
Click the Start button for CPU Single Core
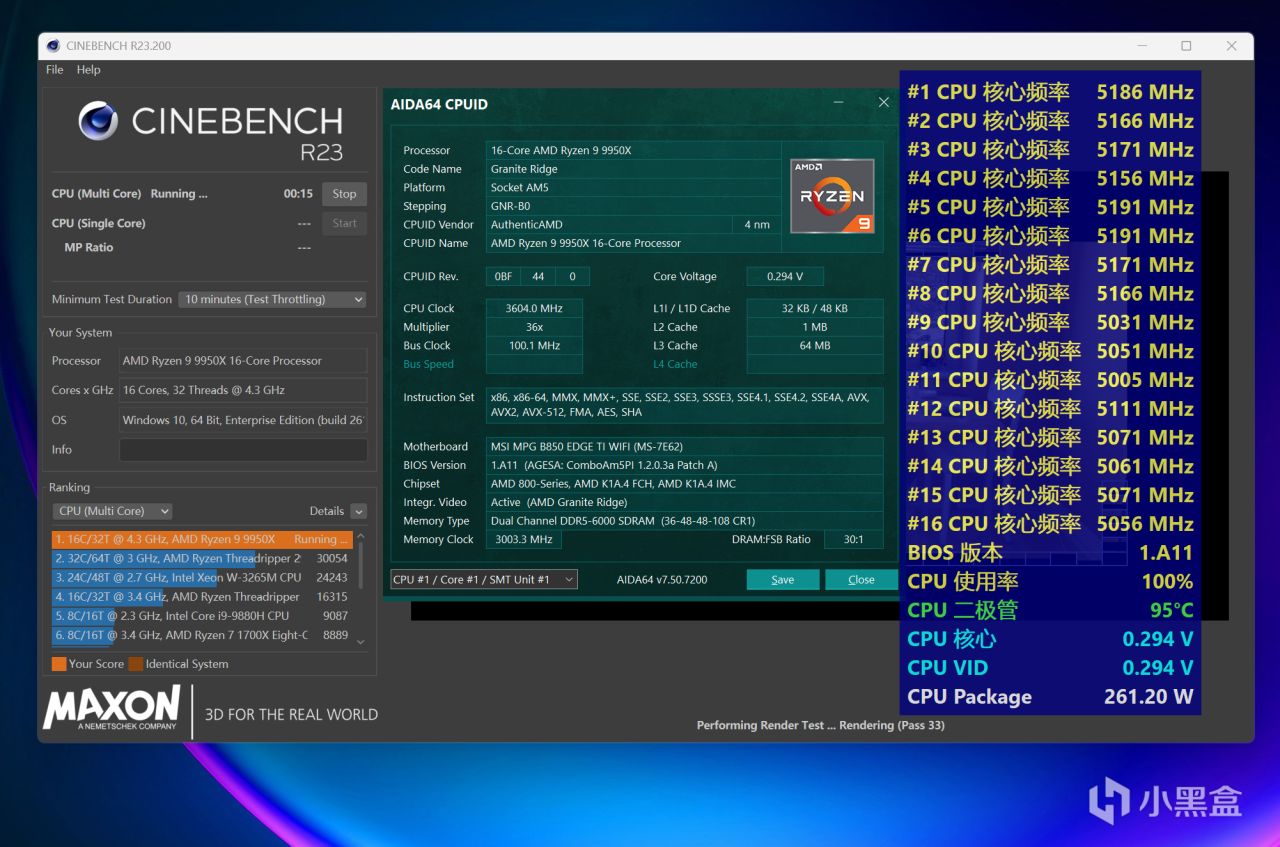coord(344,223)
